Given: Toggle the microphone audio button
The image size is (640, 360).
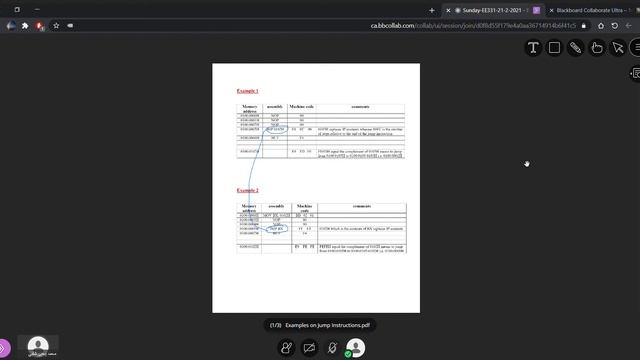Looking at the screenshot, I should coord(332,348).
